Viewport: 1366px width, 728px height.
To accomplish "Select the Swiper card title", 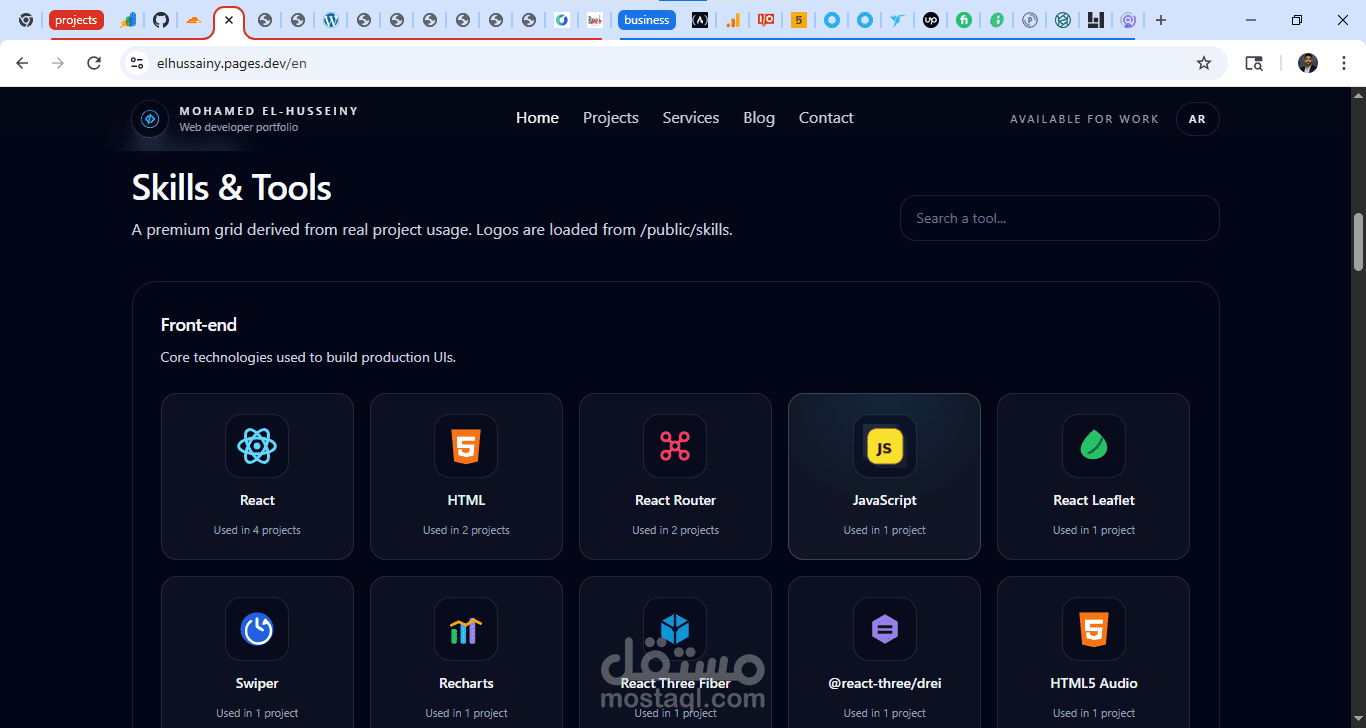I will coord(257,683).
